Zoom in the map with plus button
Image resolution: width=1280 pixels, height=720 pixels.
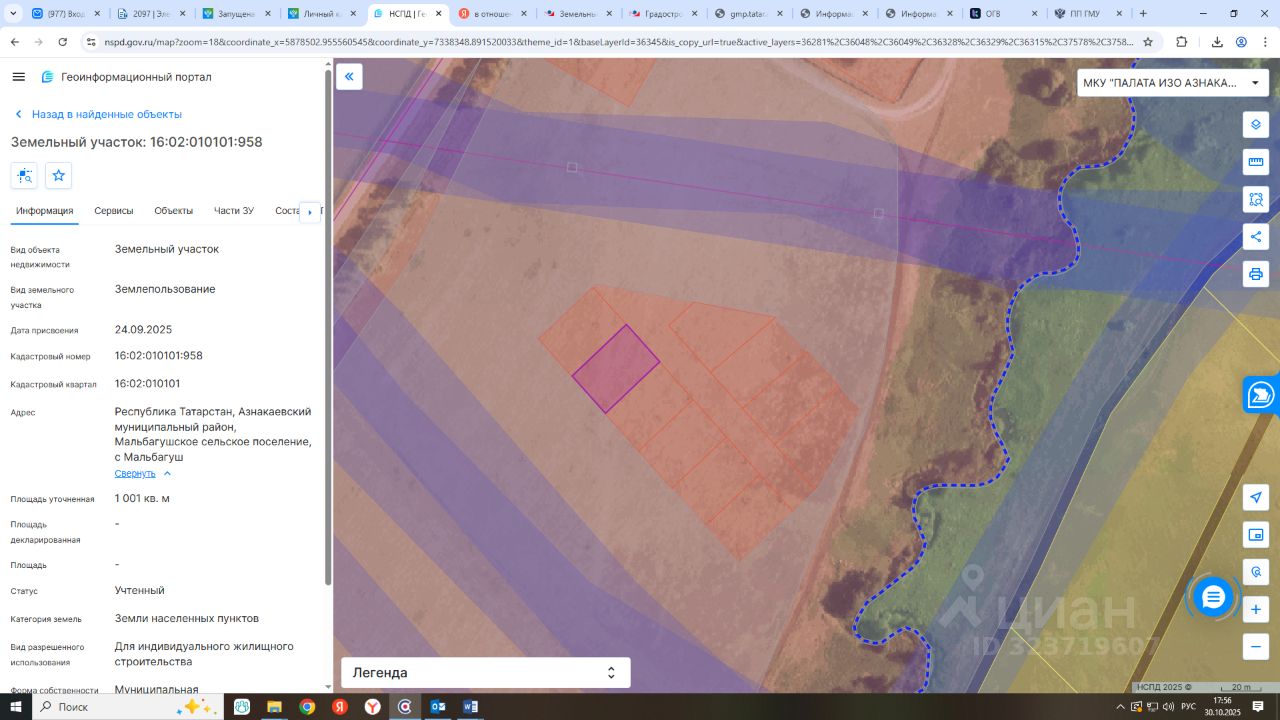pos(1256,609)
